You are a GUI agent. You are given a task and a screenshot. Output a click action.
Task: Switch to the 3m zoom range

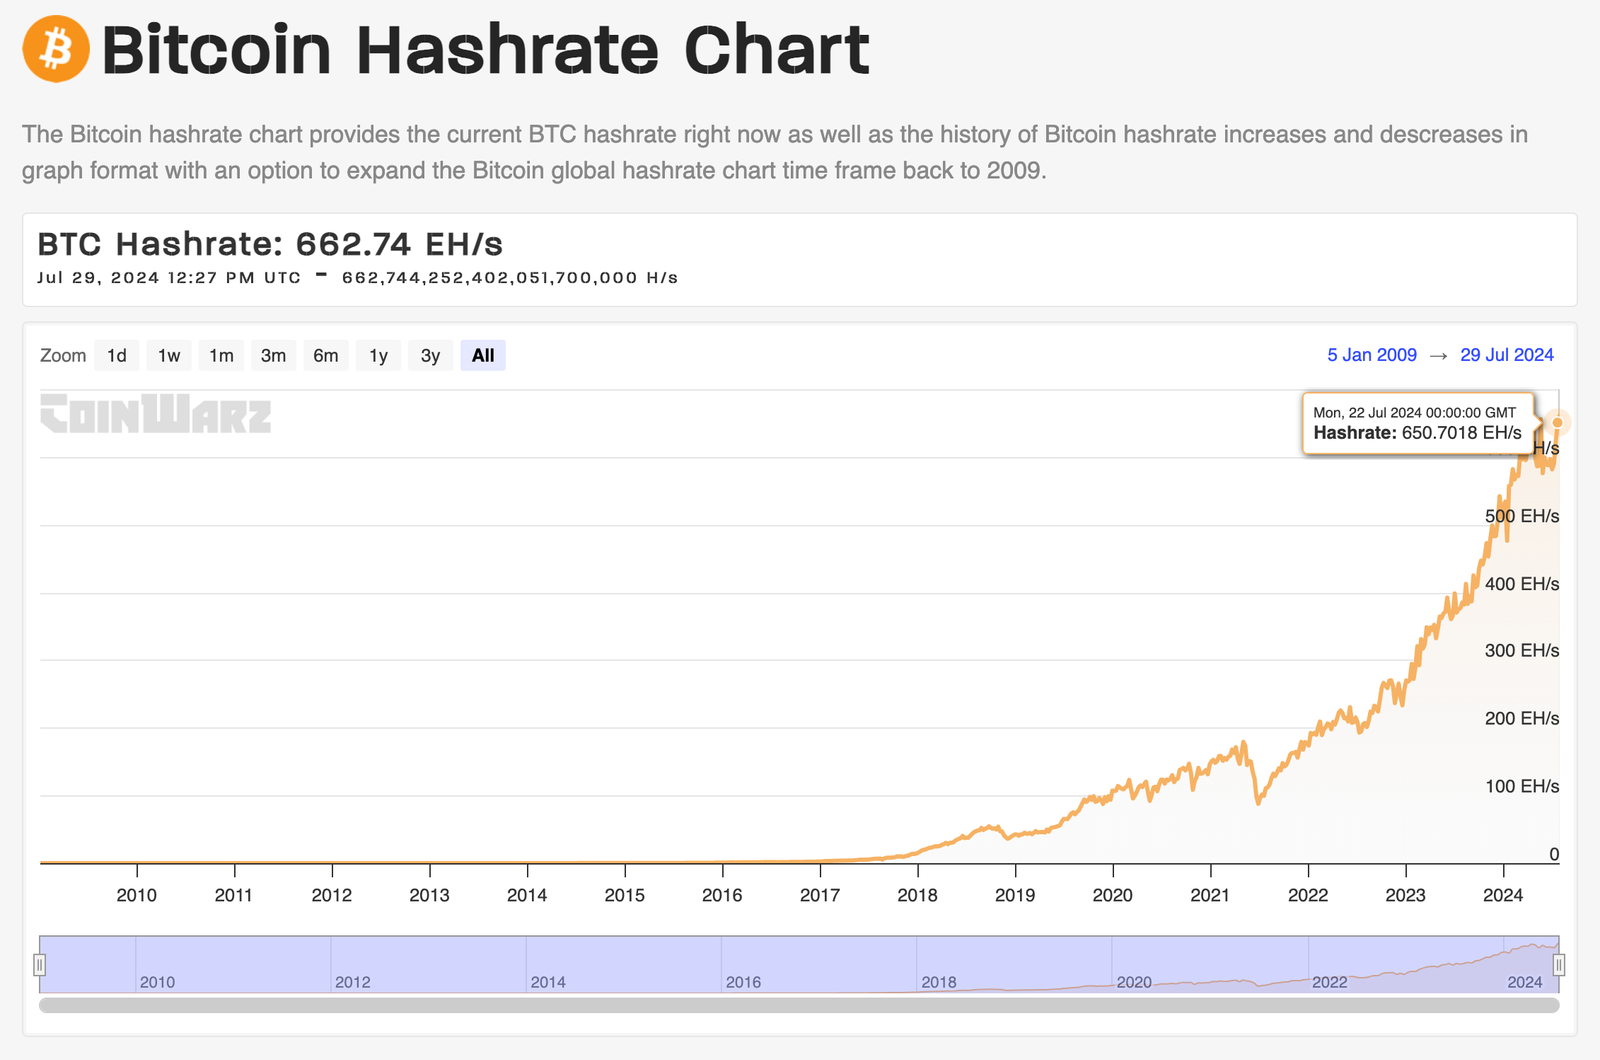click(273, 355)
